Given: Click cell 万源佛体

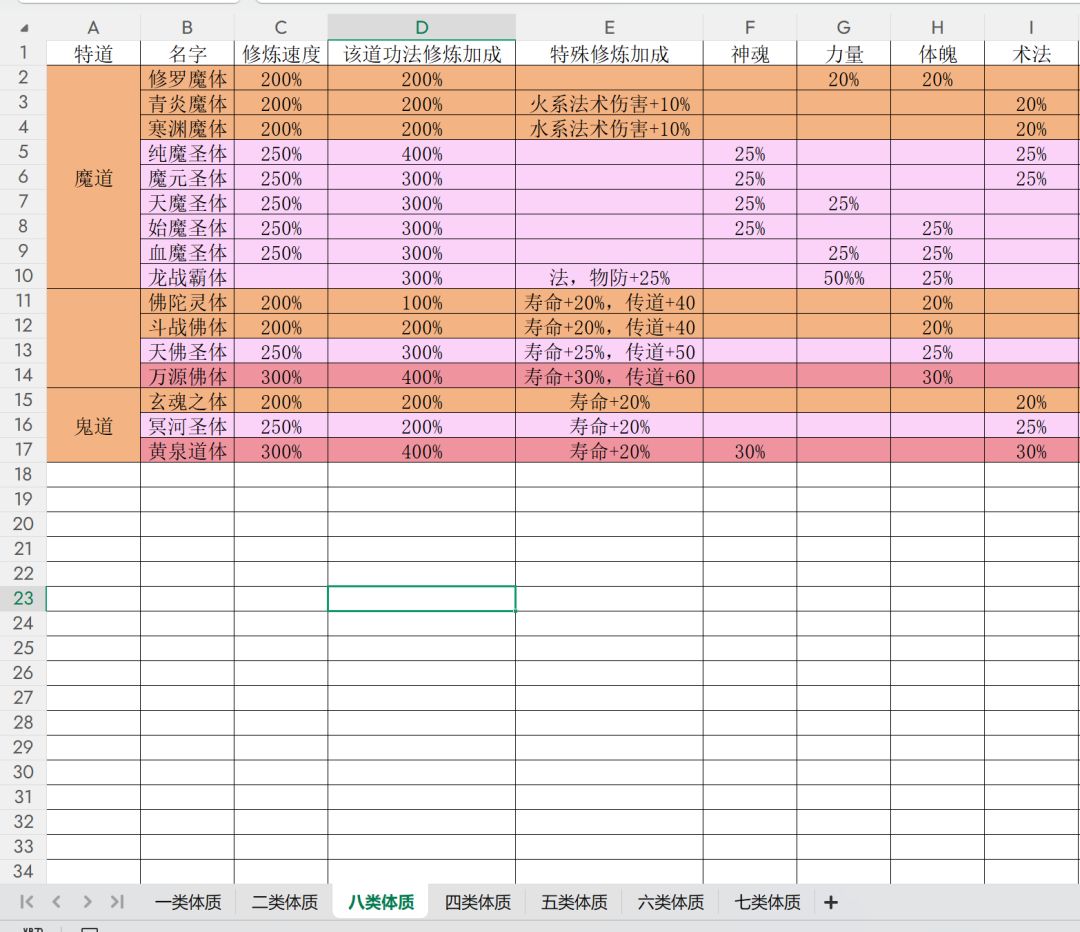Looking at the screenshot, I should coord(187,376).
